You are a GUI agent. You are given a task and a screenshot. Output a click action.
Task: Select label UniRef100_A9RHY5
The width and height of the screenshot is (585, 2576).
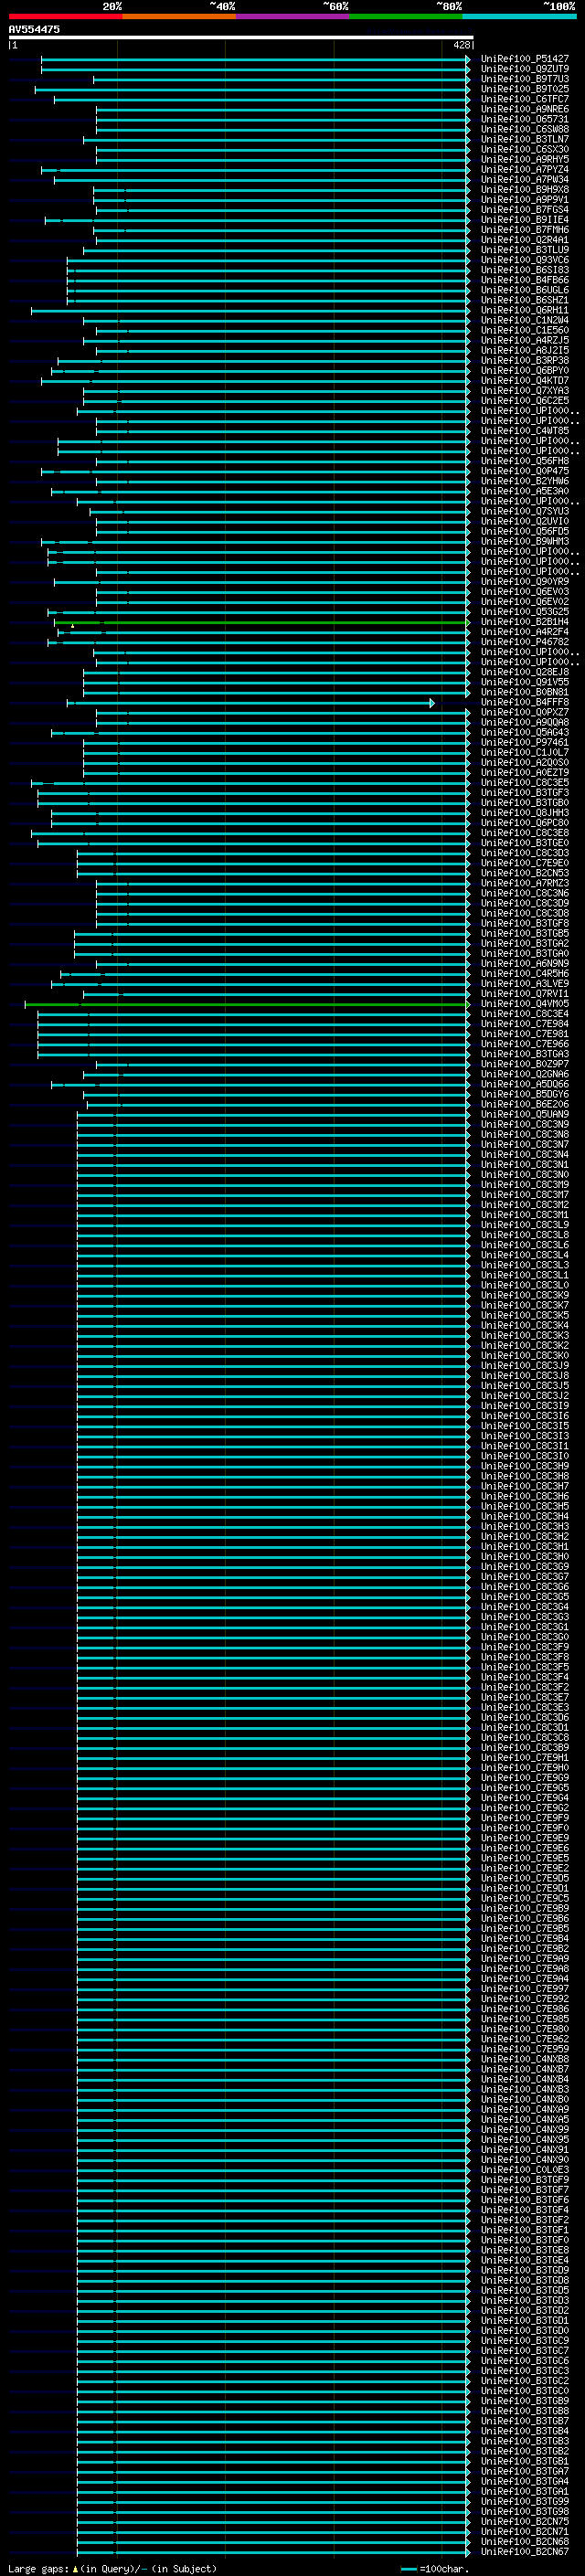(524, 160)
